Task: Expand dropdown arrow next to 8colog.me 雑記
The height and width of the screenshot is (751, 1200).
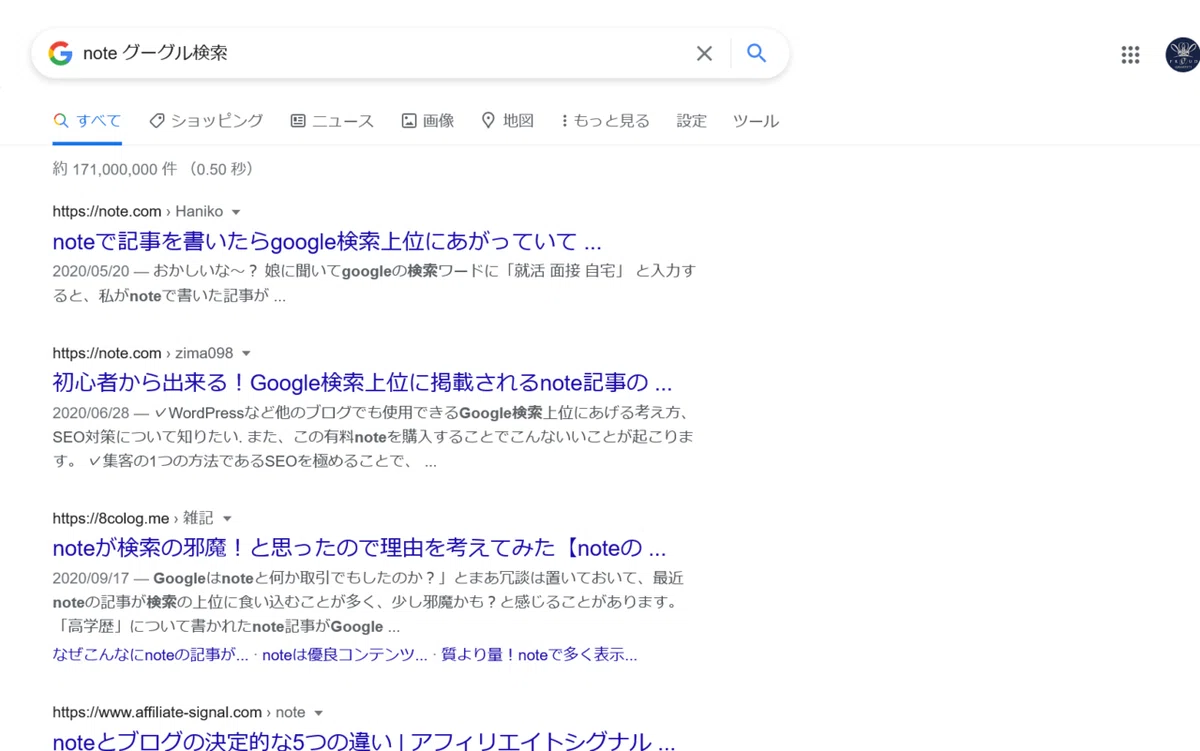Action: pos(227,519)
